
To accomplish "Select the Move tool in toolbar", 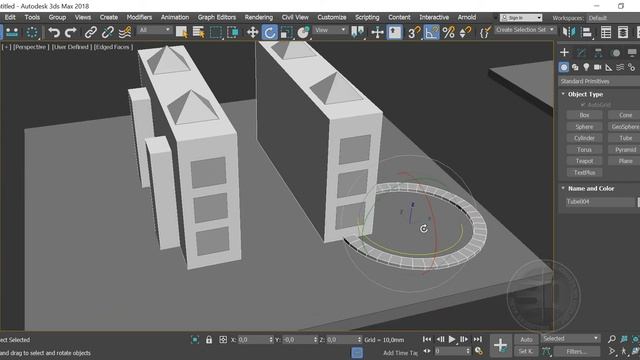I will click(253, 32).
